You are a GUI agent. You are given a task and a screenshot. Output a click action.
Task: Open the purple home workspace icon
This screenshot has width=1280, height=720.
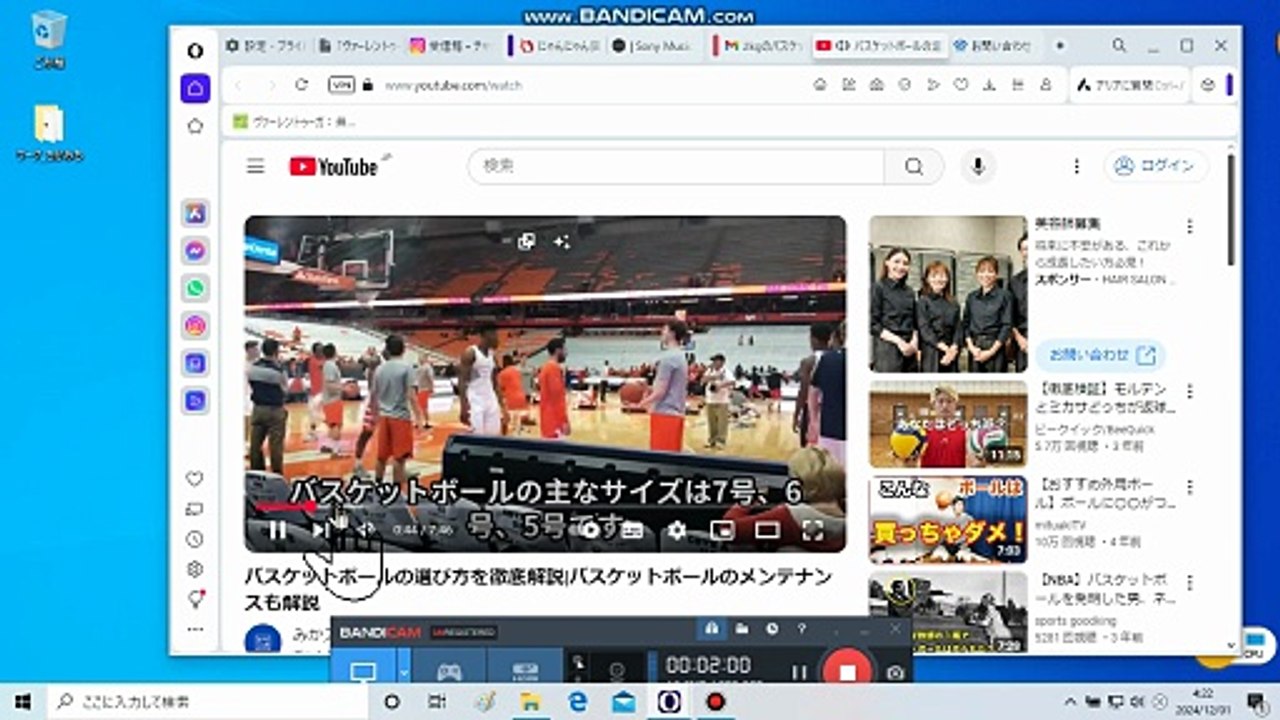click(195, 88)
